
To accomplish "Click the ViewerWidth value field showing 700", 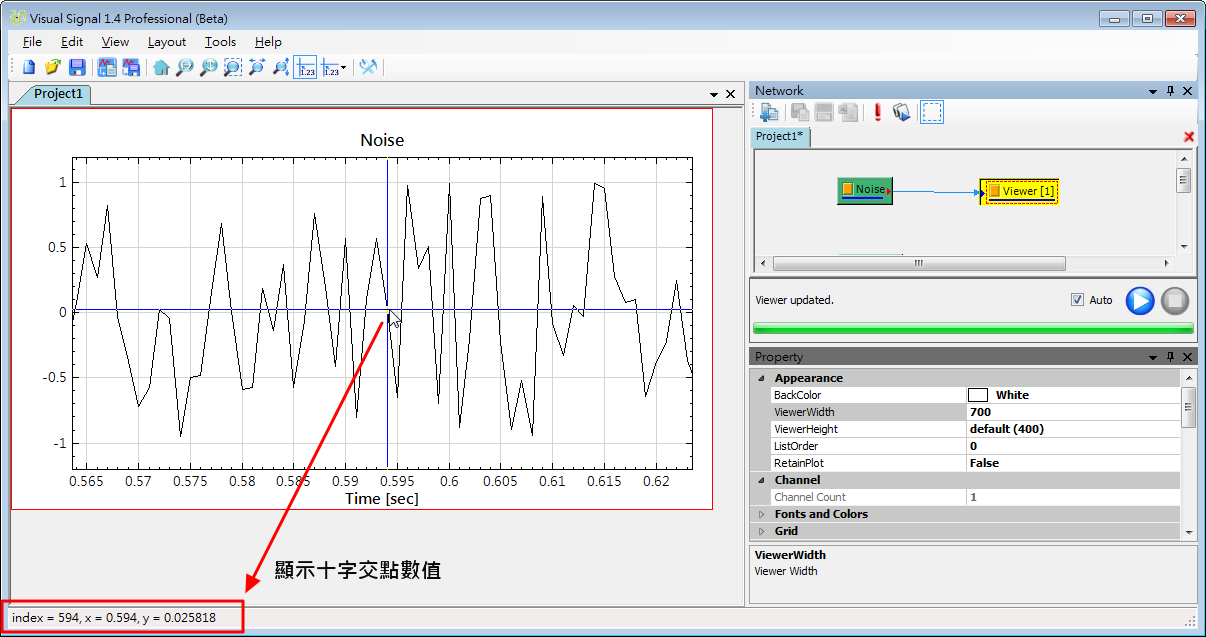I will (1072, 412).
